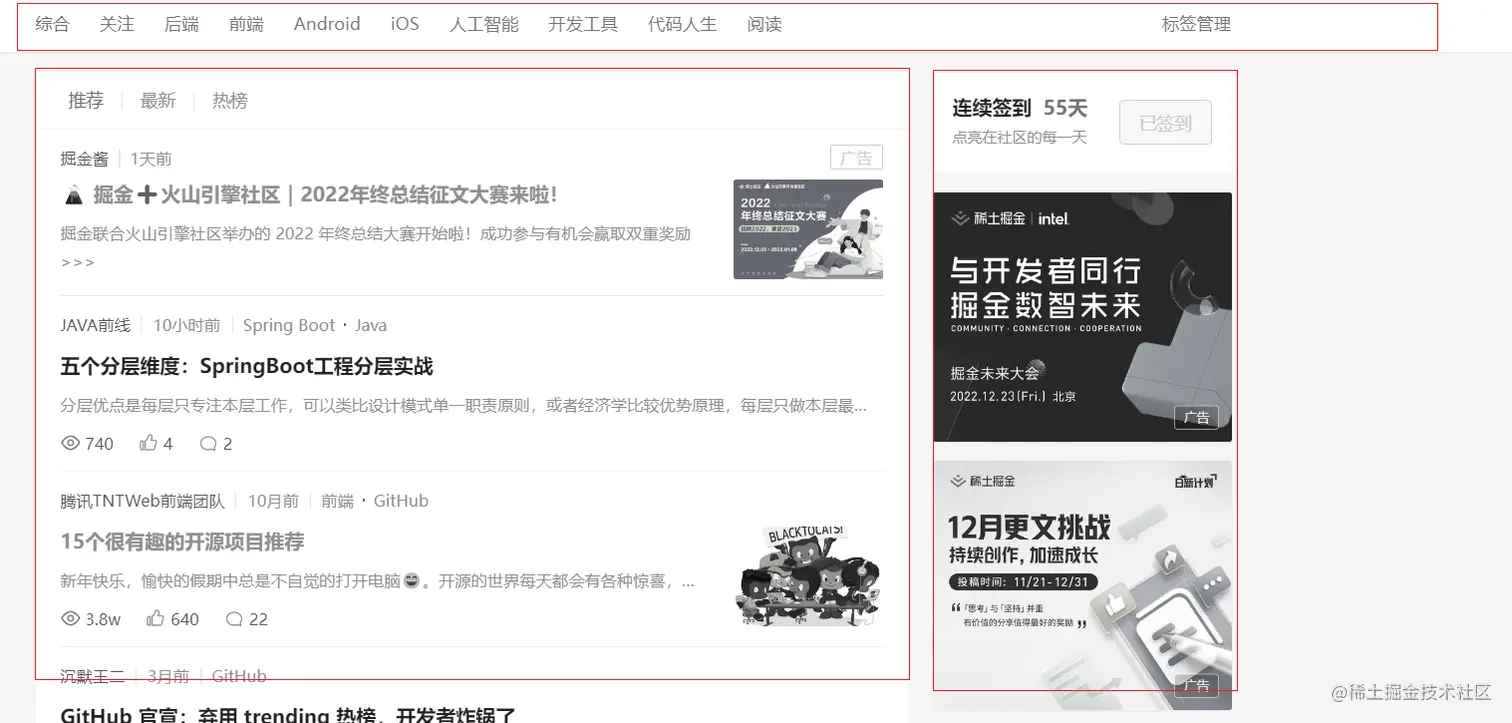Click the BLACKTOCATS article thumbnail

(x=808, y=578)
